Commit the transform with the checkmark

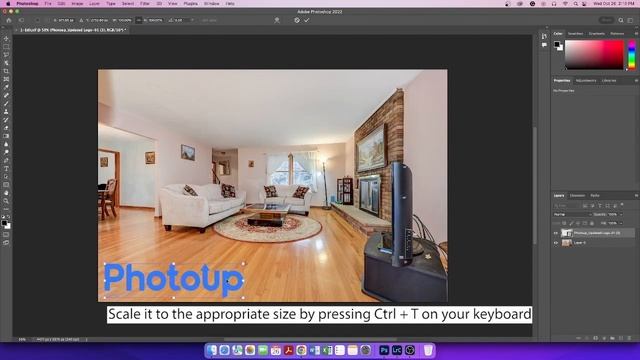tap(307, 20)
